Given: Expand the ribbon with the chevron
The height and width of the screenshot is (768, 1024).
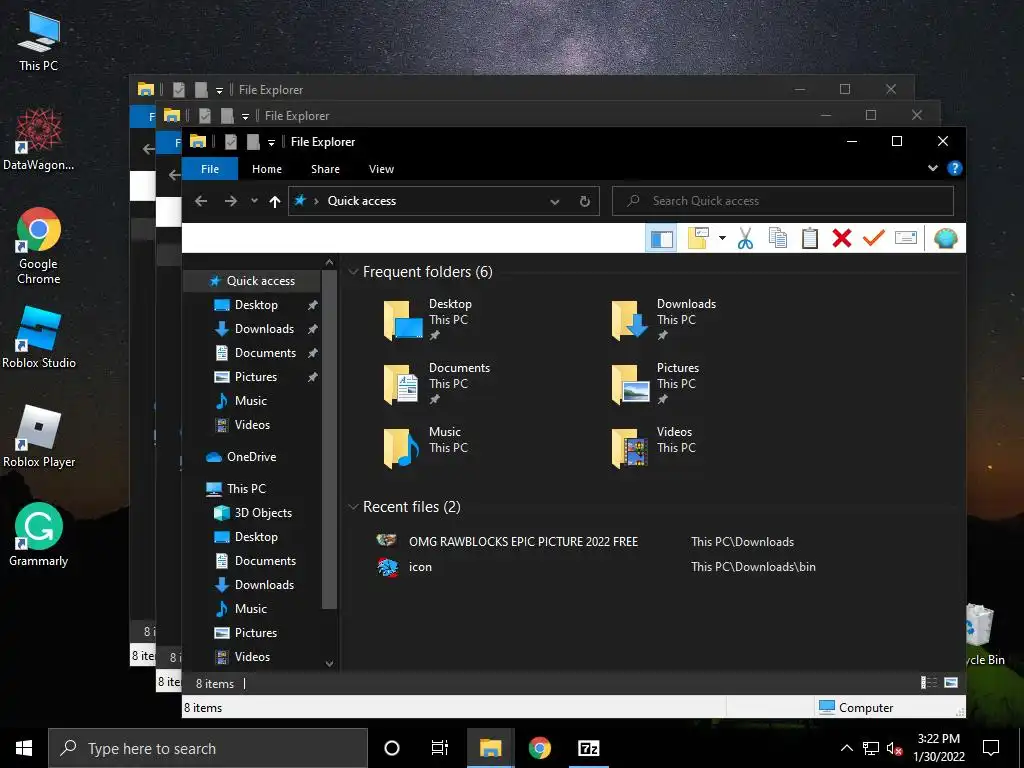Looking at the screenshot, I should tap(933, 168).
